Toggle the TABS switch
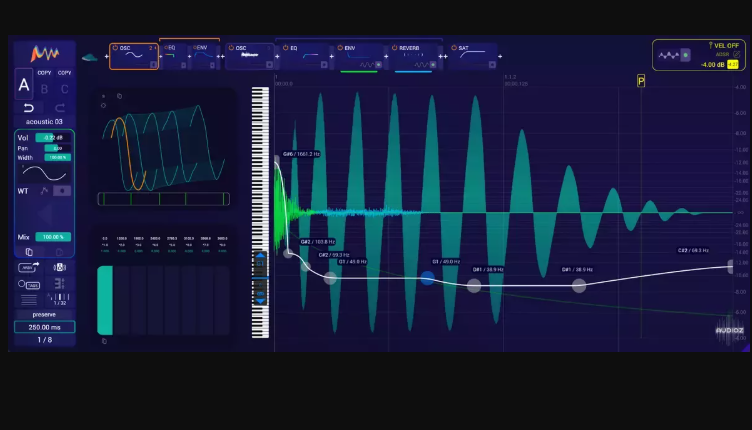This screenshot has height=430, width=752. [29, 284]
